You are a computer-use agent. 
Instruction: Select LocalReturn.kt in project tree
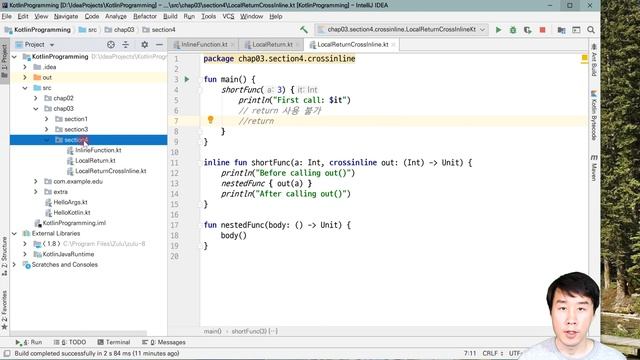click(95, 160)
